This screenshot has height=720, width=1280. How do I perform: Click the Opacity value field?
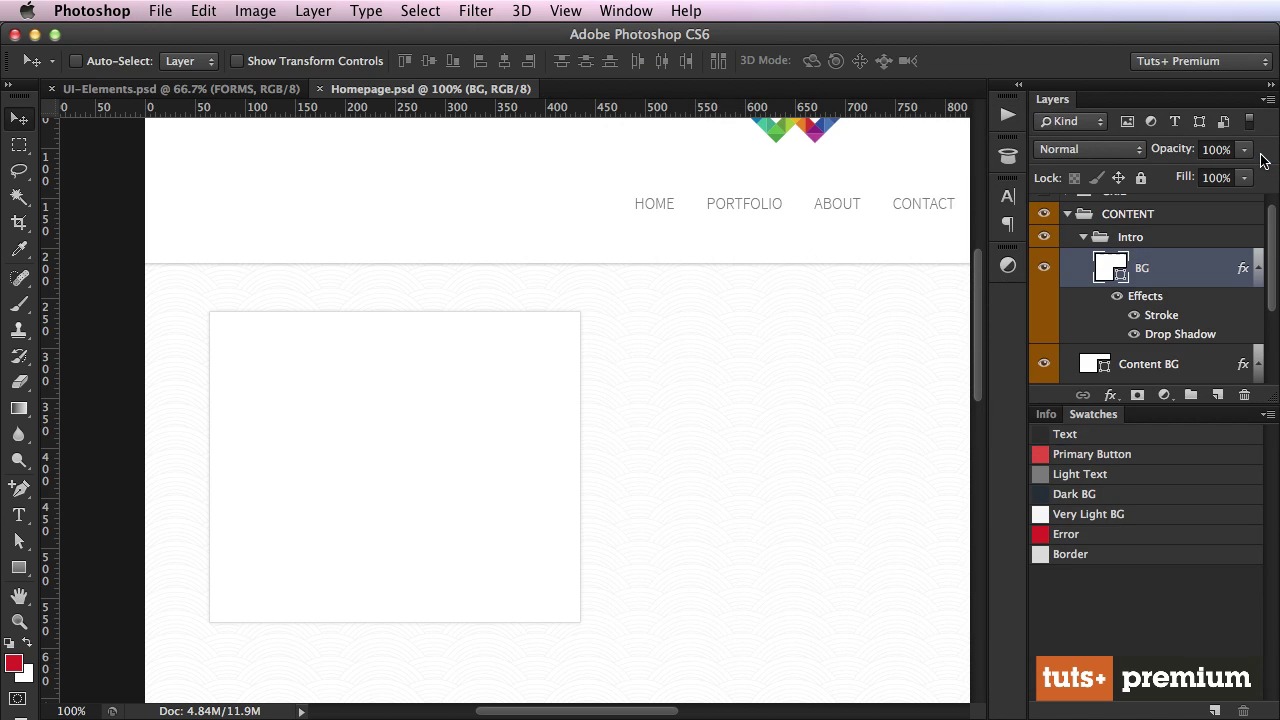click(x=1216, y=150)
